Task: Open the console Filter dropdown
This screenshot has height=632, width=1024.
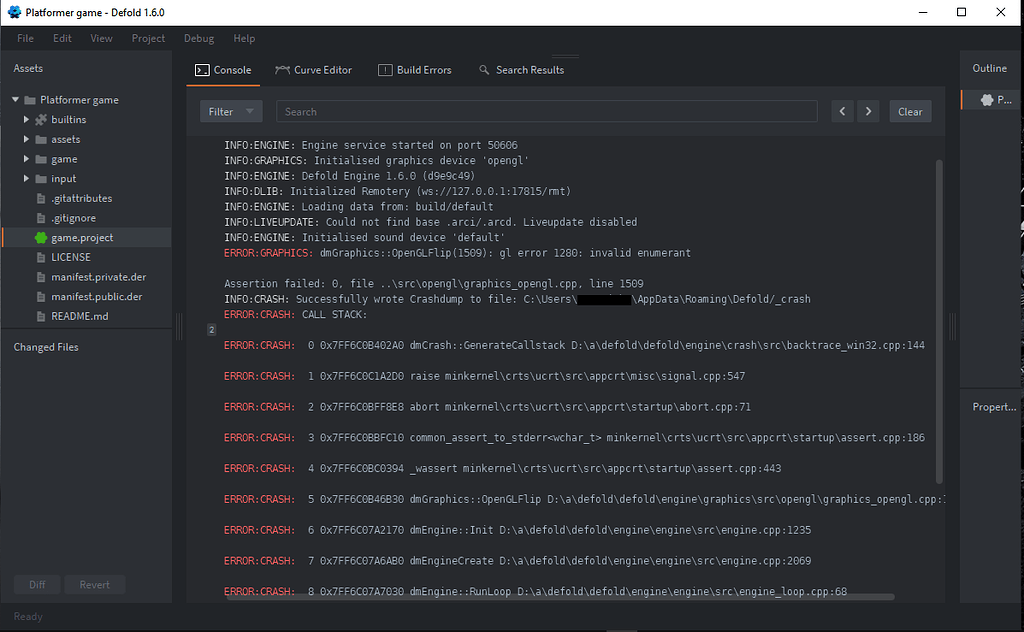Action: click(231, 112)
